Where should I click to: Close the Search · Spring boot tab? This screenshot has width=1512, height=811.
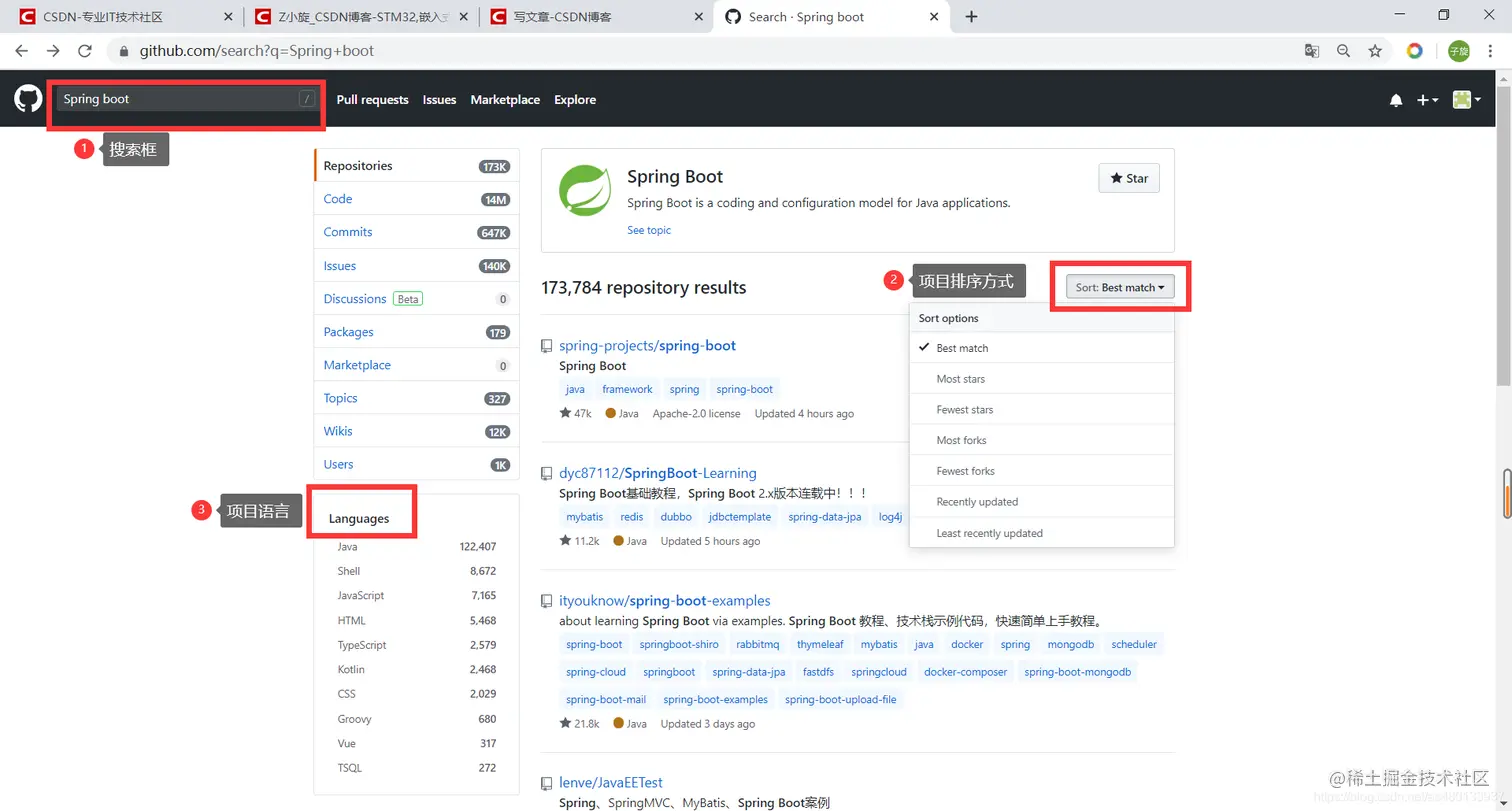(935, 17)
